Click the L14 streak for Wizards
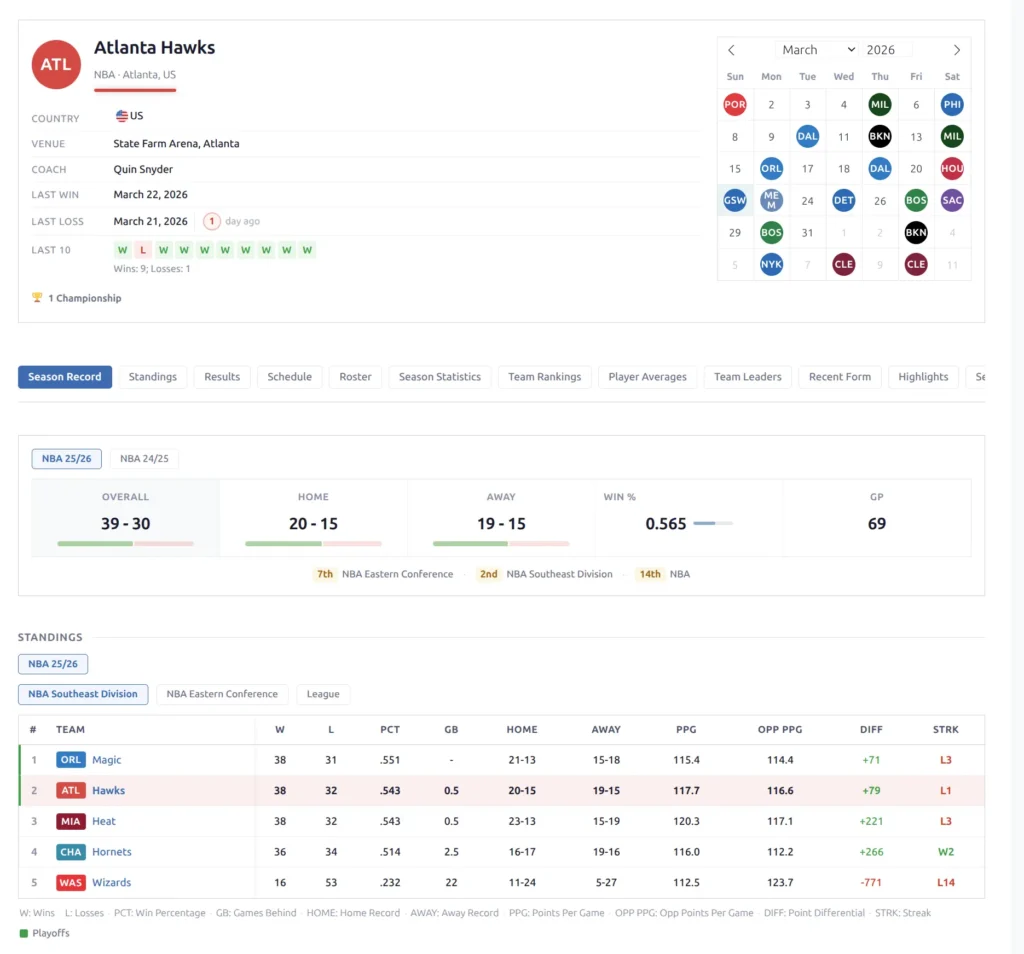Image resolution: width=1024 pixels, height=954 pixels. (946, 883)
